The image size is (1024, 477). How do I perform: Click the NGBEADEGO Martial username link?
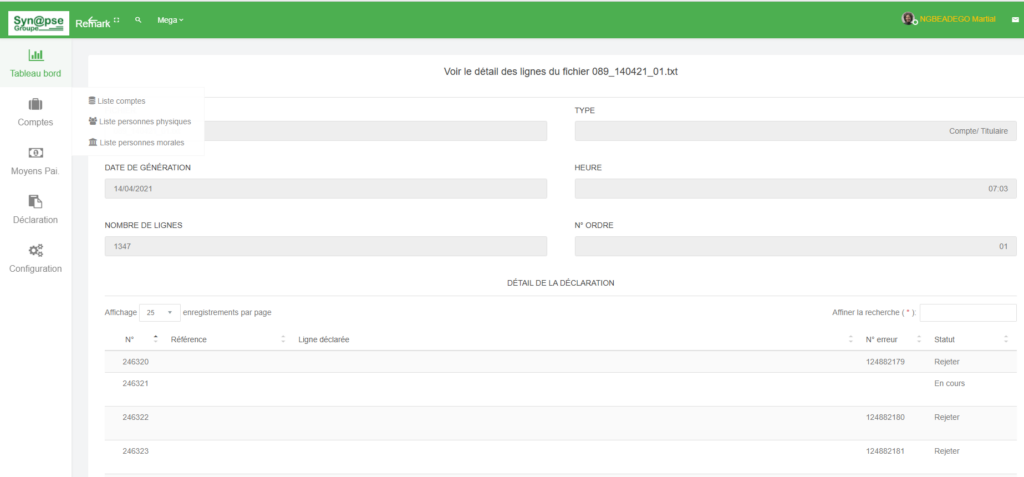(957, 20)
